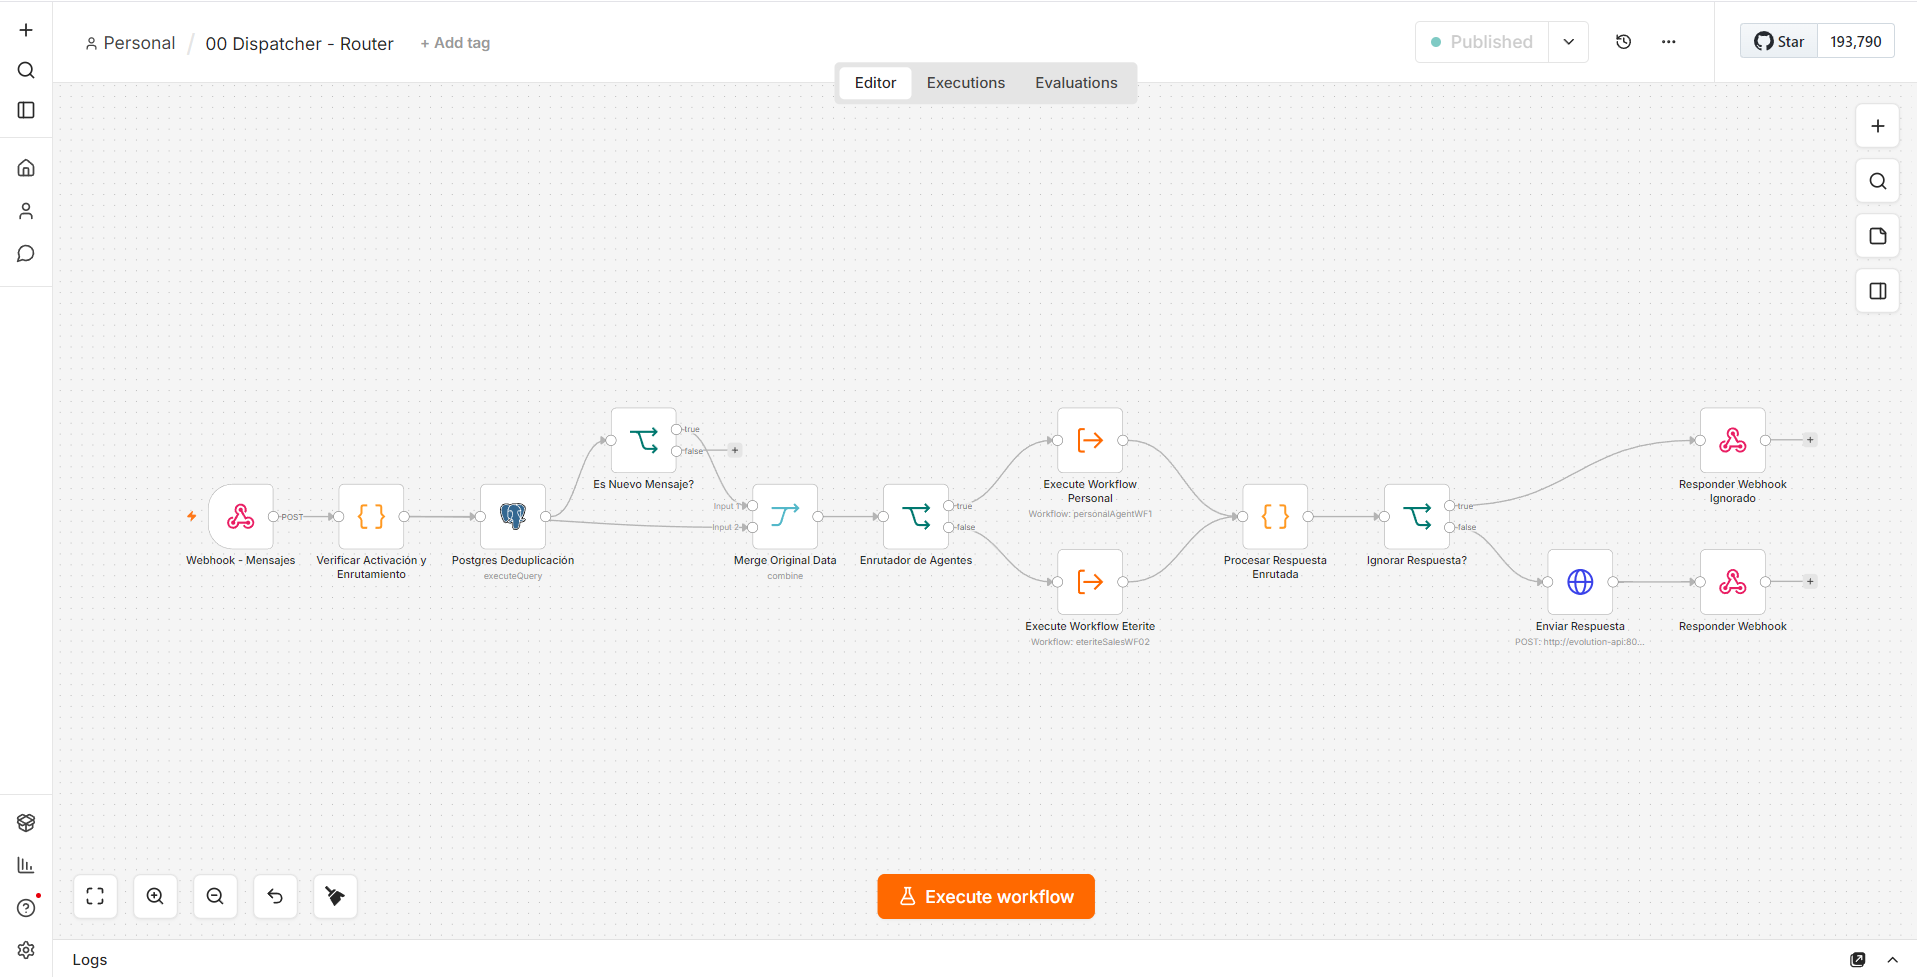The image size is (1917, 977).
Task: Select the Enviar Respuesta HTTP node
Action: [1580, 582]
